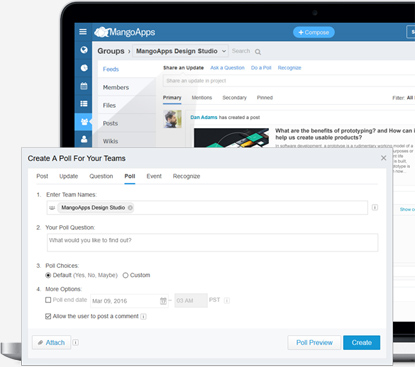415x367 pixels.
Task: Click the Create button
Action: coord(361,342)
